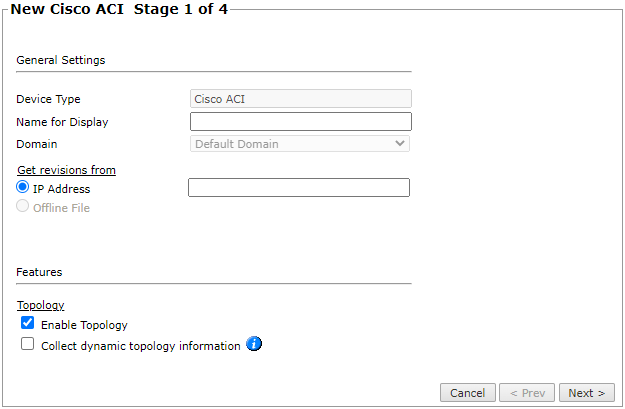Click the New Cisco ACI Stage title
This screenshot has height=409, width=625.
click(118, 11)
